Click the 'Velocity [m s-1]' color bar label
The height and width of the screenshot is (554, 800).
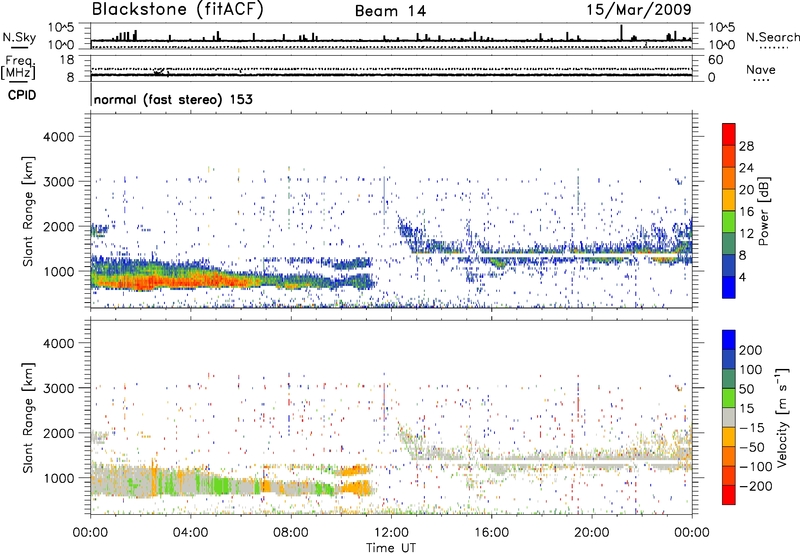[782, 417]
